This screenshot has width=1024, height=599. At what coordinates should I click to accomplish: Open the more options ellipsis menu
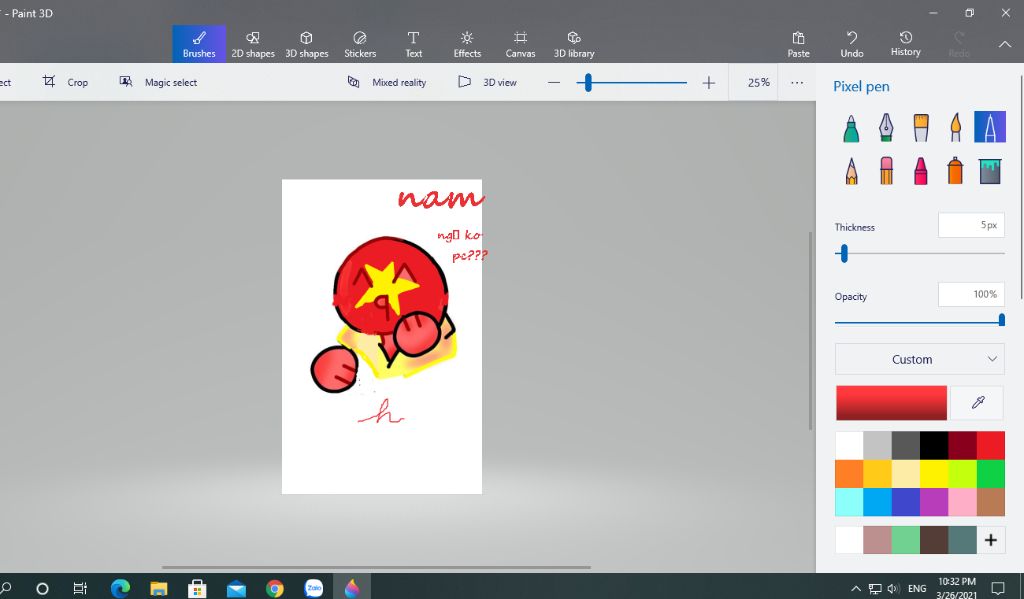click(x=797, y=83)
